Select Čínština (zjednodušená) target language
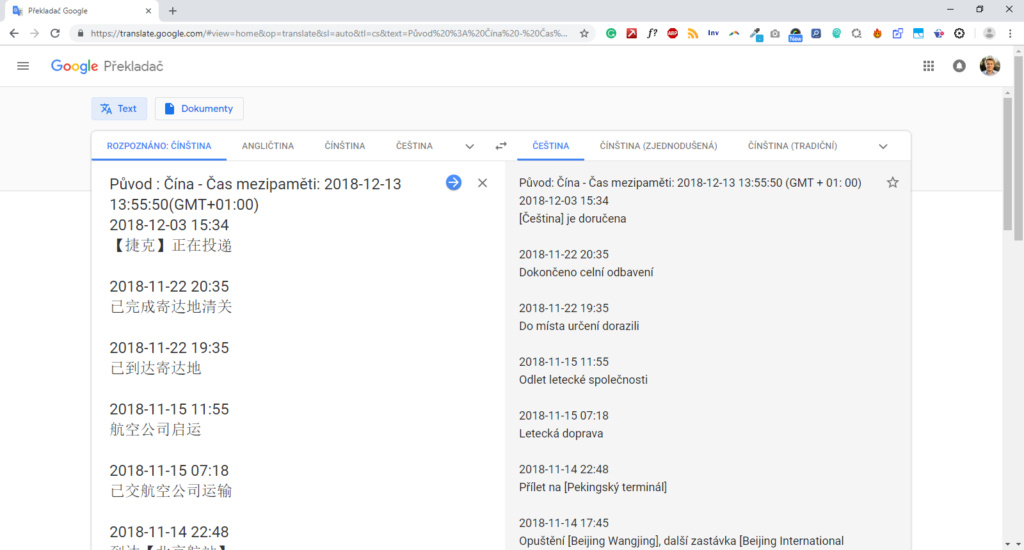 (x=658, y=146)
